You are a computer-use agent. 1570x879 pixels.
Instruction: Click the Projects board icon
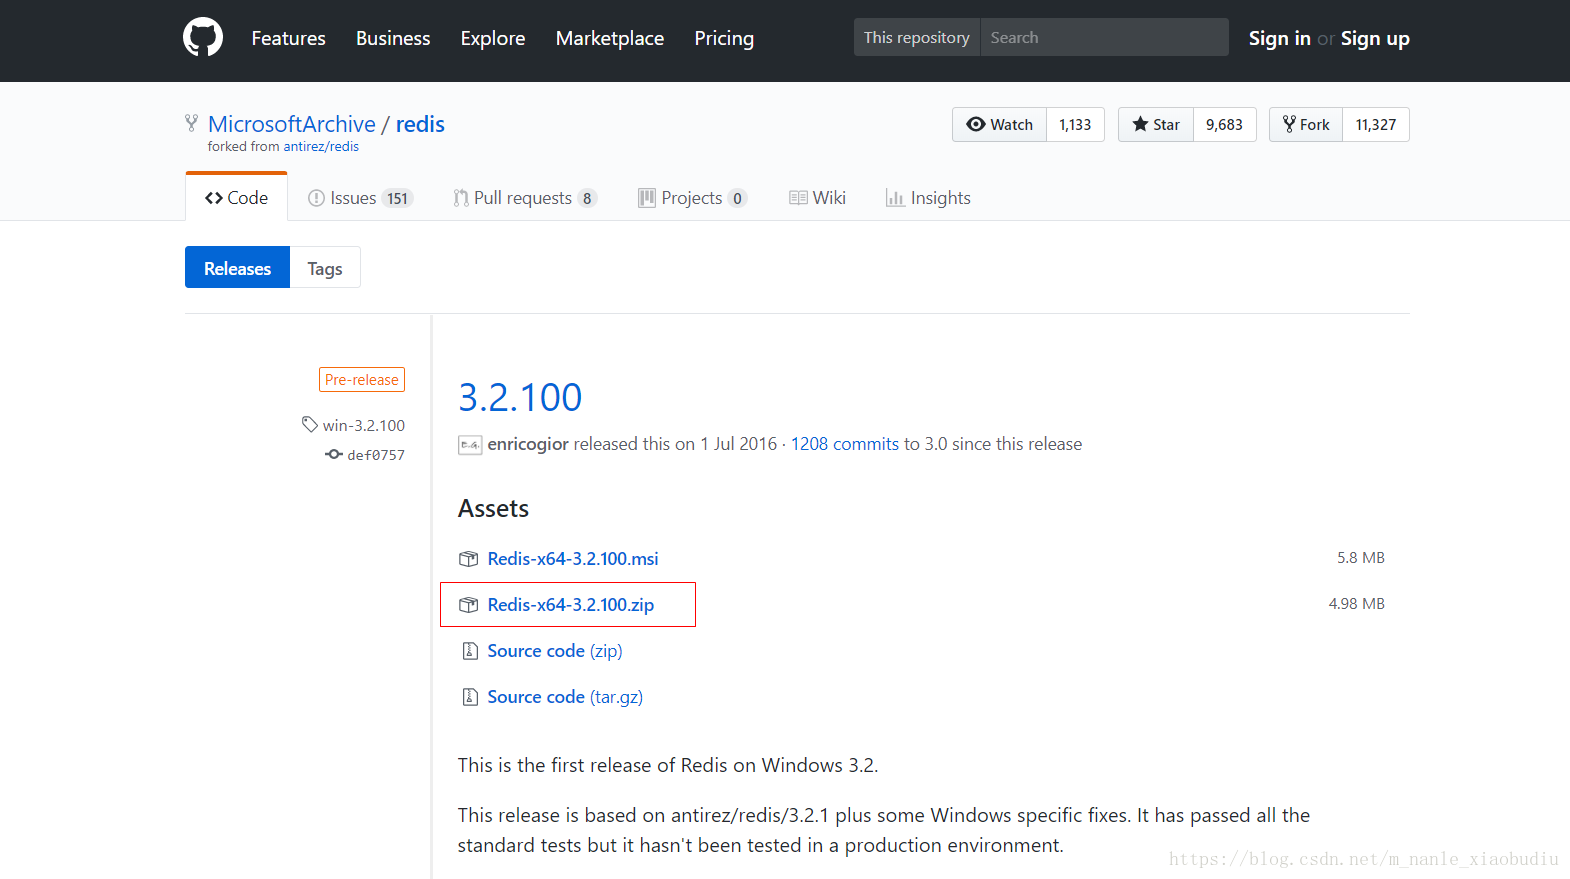(647, 197)
